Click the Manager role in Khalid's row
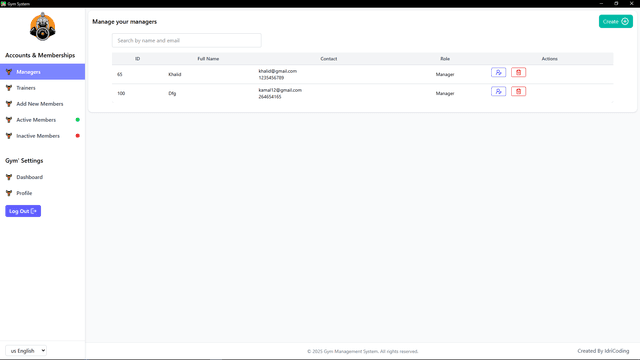The image size is (640, 360). coord(445,74)
